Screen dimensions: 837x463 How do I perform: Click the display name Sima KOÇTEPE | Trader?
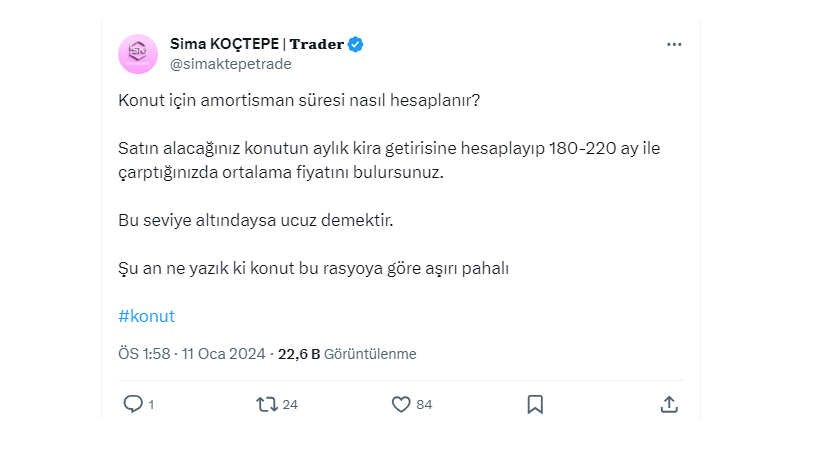point(256,44)
